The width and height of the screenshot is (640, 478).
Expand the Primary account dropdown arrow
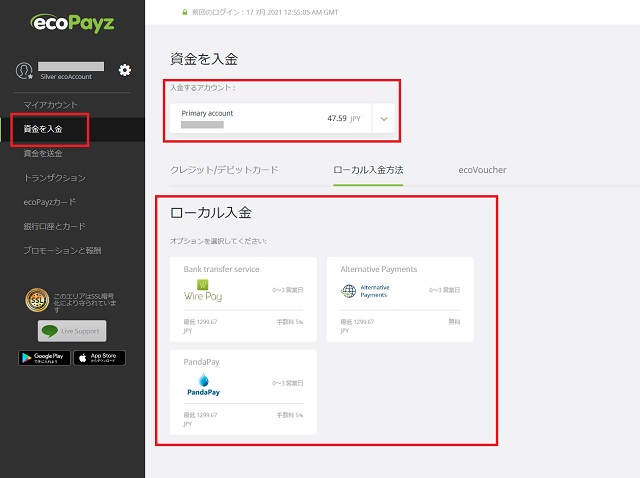[384, 118]
